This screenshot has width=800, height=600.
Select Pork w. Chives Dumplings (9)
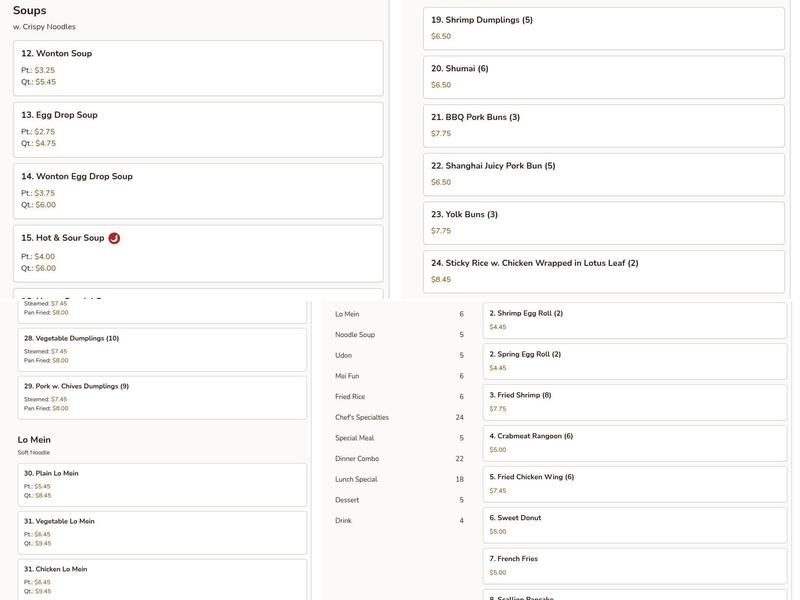click(162, 397)
